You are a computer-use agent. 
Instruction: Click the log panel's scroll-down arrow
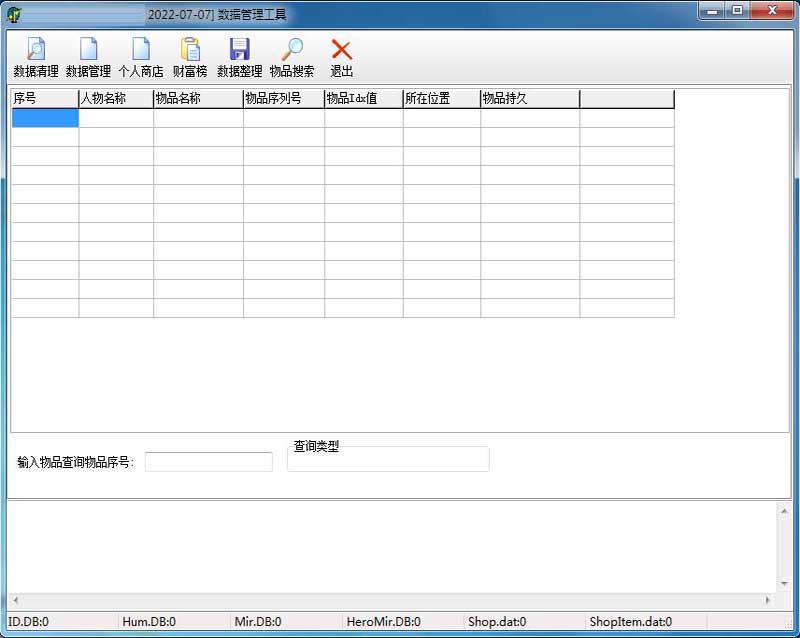click(x=783, y=583)
